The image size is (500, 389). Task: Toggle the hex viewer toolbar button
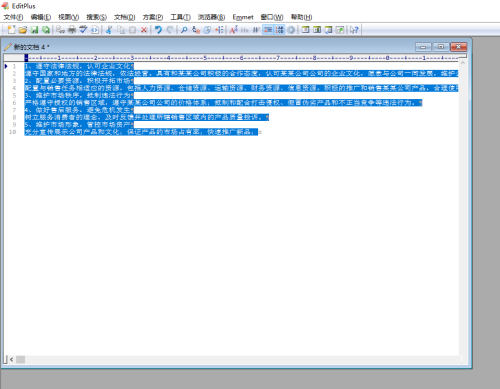(x=244, y=30)
